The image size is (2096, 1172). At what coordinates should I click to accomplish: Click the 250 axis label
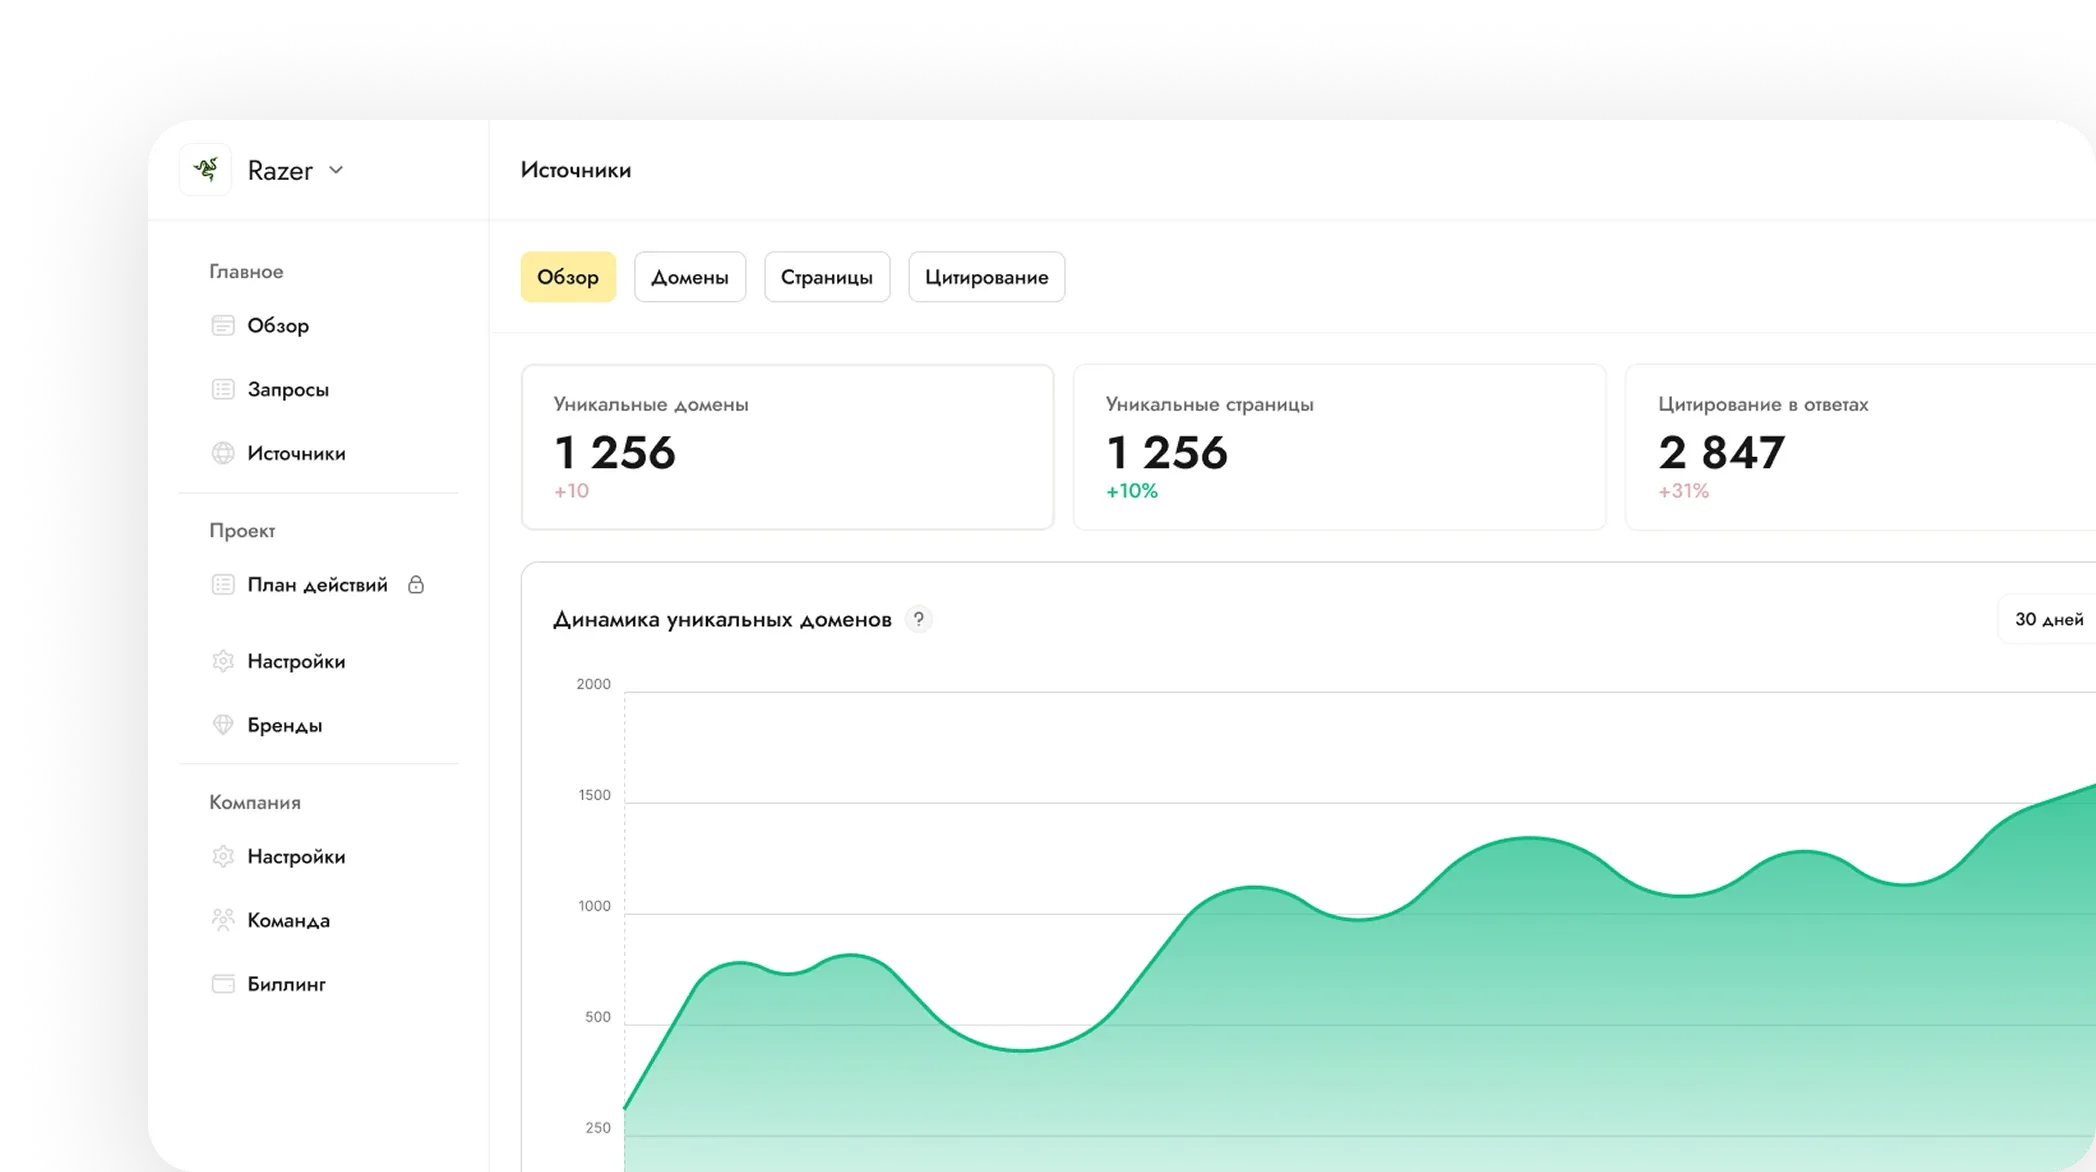tap(598, 1128)
